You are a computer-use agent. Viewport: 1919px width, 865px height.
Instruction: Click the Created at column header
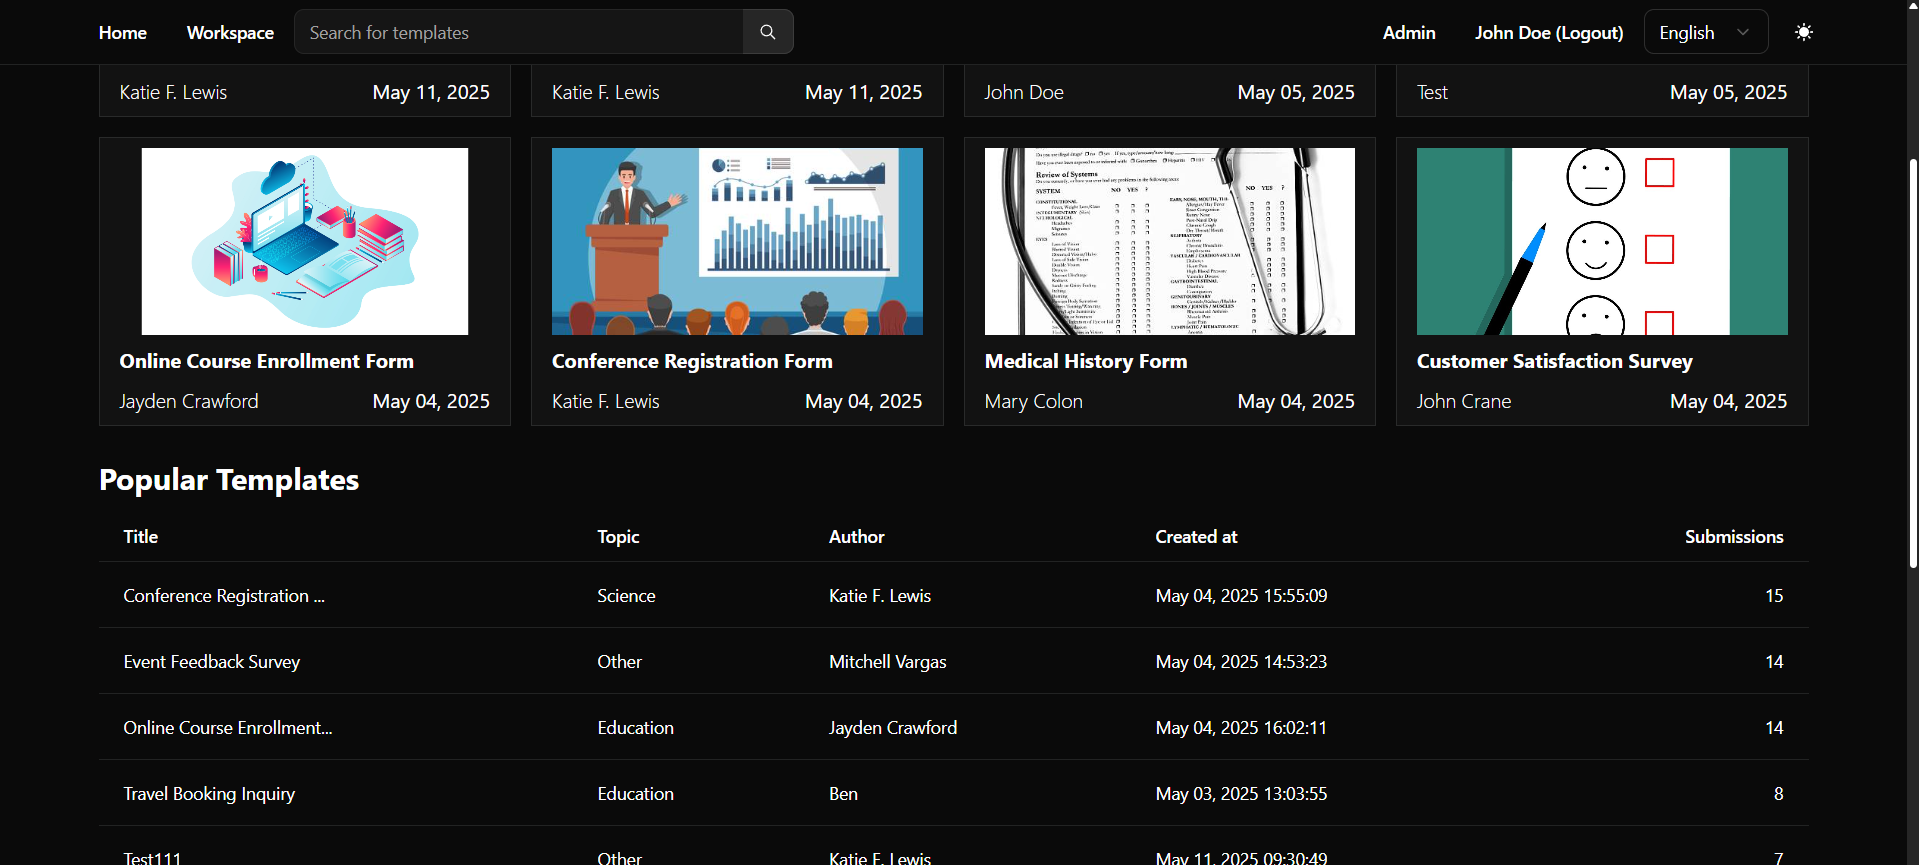pos(1196,537)
